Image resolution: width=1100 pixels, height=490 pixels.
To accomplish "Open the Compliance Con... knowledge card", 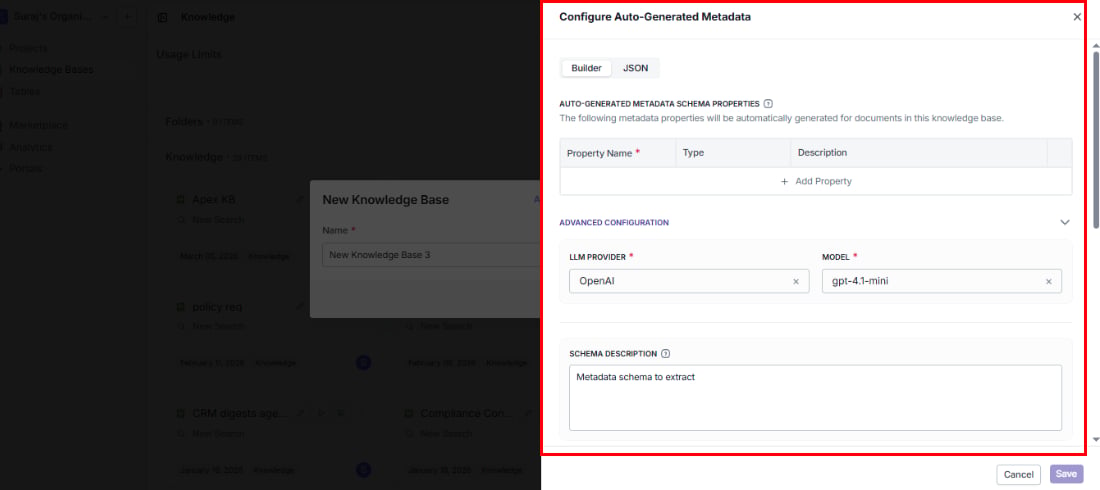I will pos(467,413).
